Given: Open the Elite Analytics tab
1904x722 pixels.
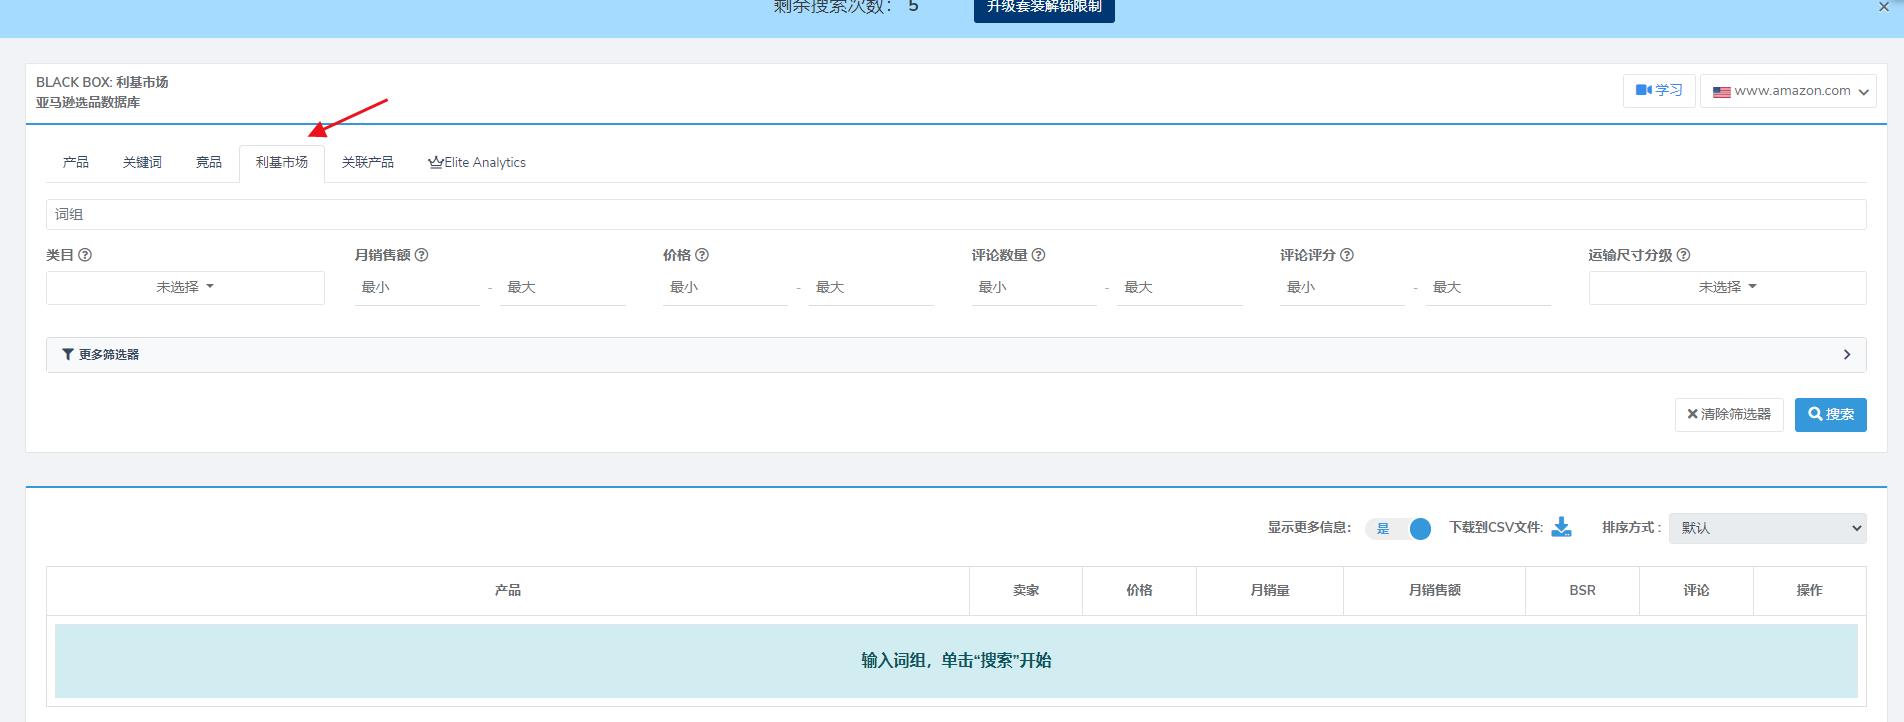Looking at the screenshot, I should point(477,162).
